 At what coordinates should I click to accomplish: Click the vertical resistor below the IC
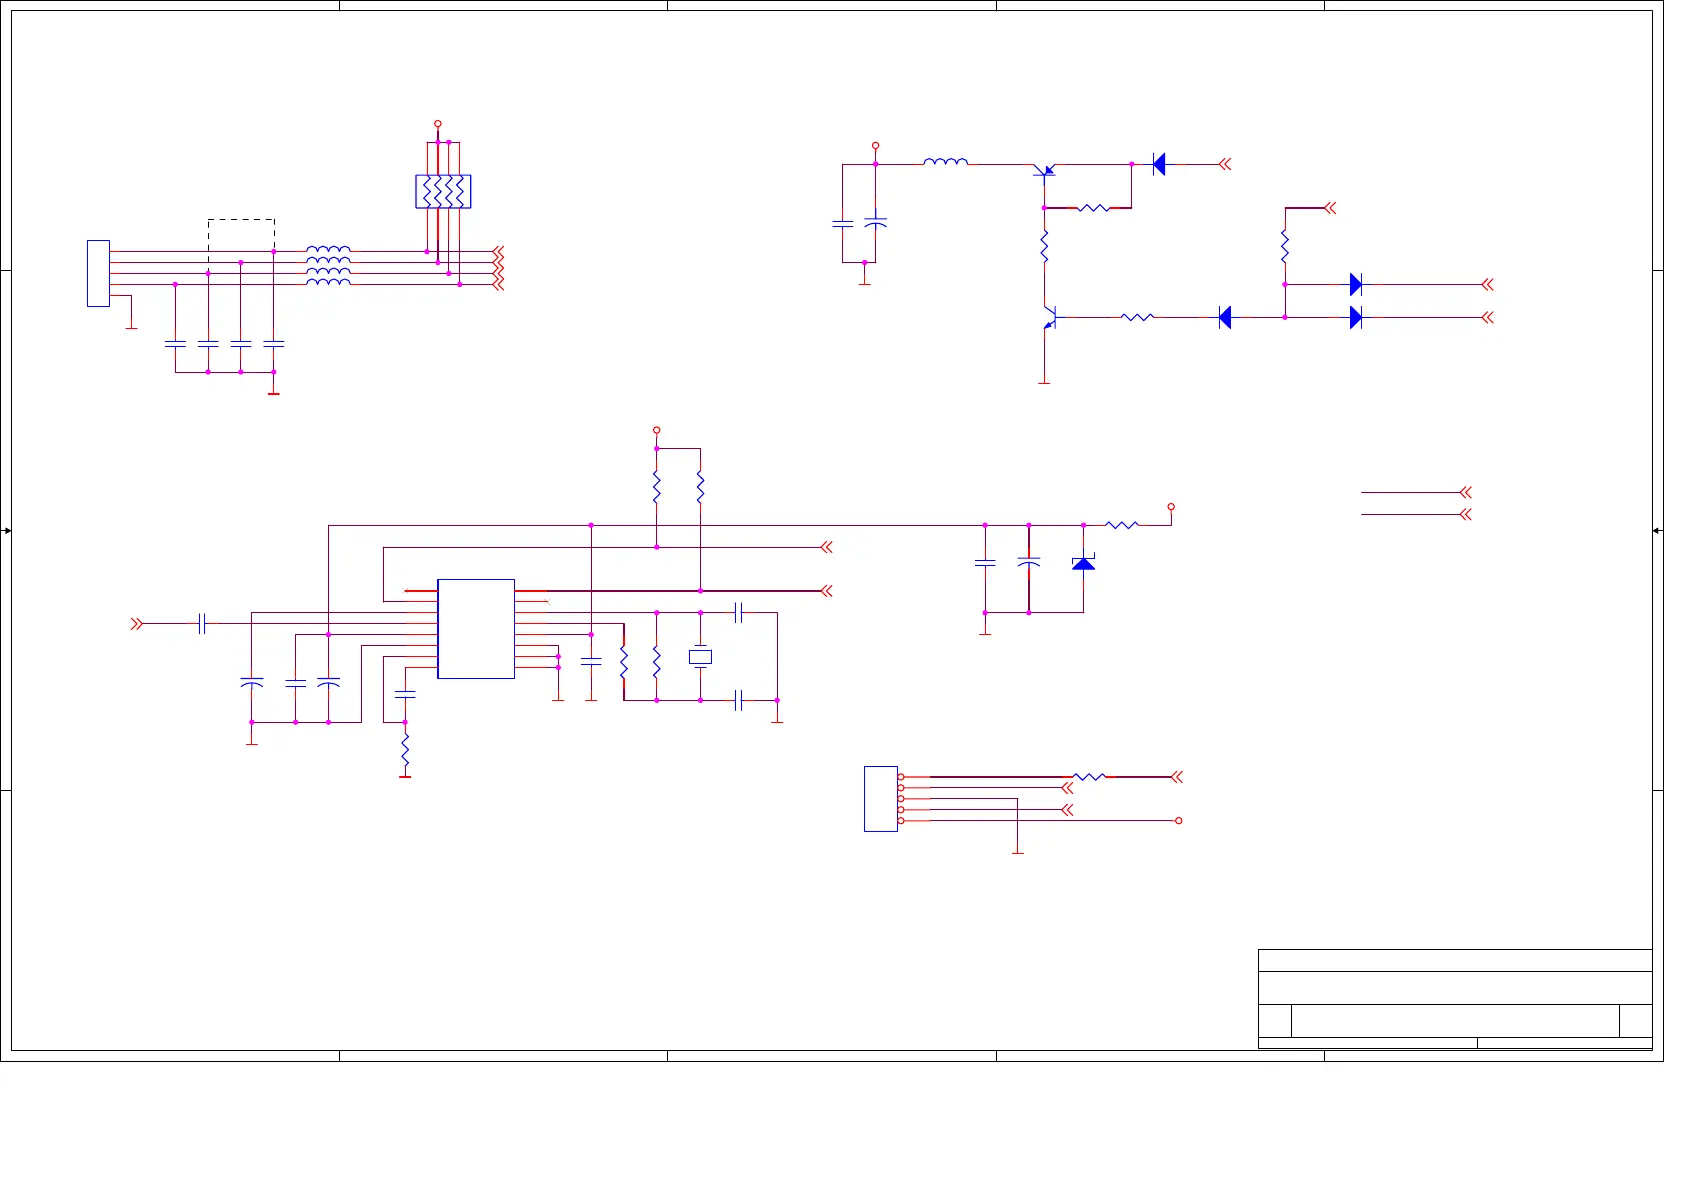pos(405,749)
